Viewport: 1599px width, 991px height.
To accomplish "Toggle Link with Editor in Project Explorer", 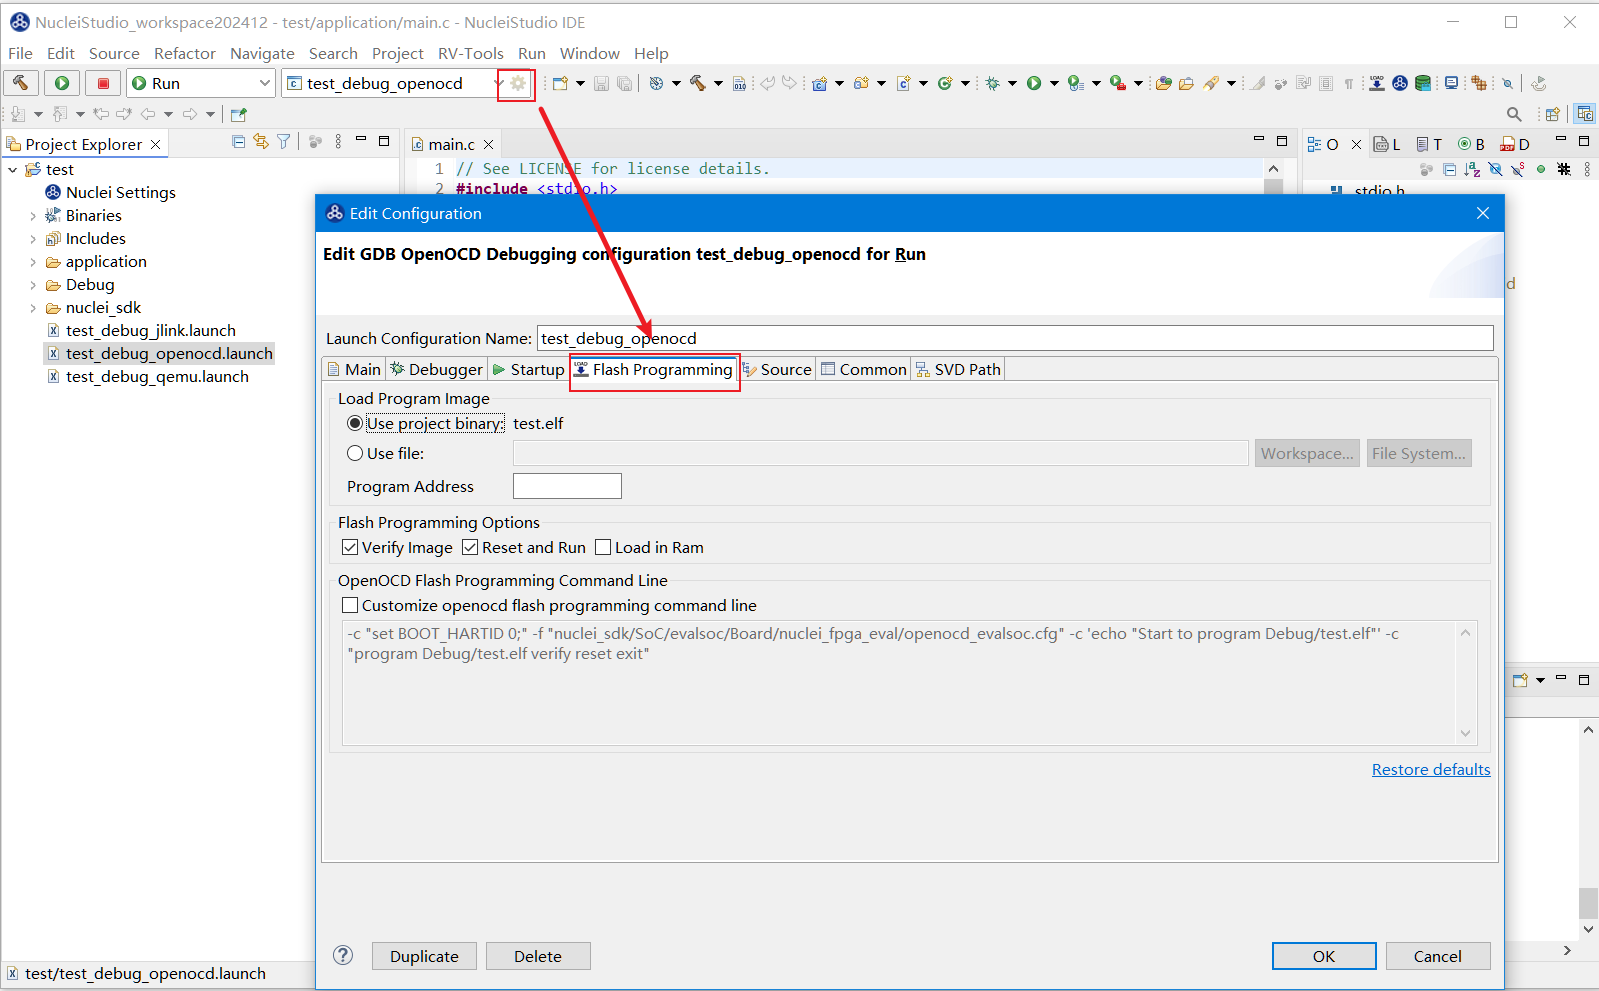I will point(261,142).
